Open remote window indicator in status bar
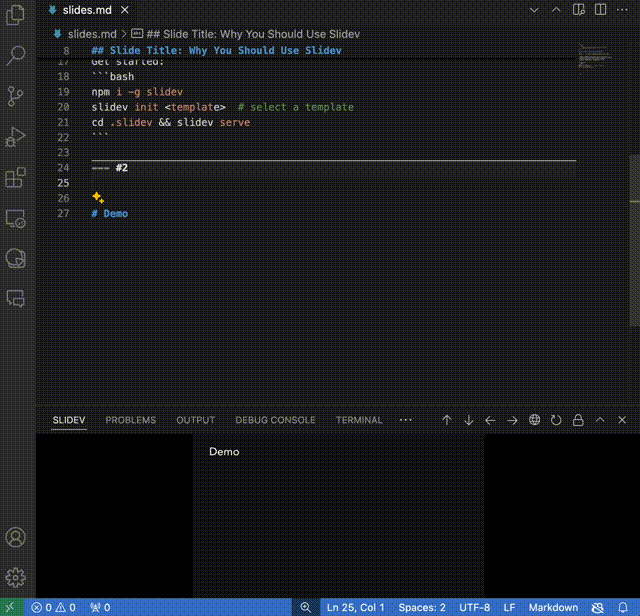 pyautogui.click(x=12, y=607)
